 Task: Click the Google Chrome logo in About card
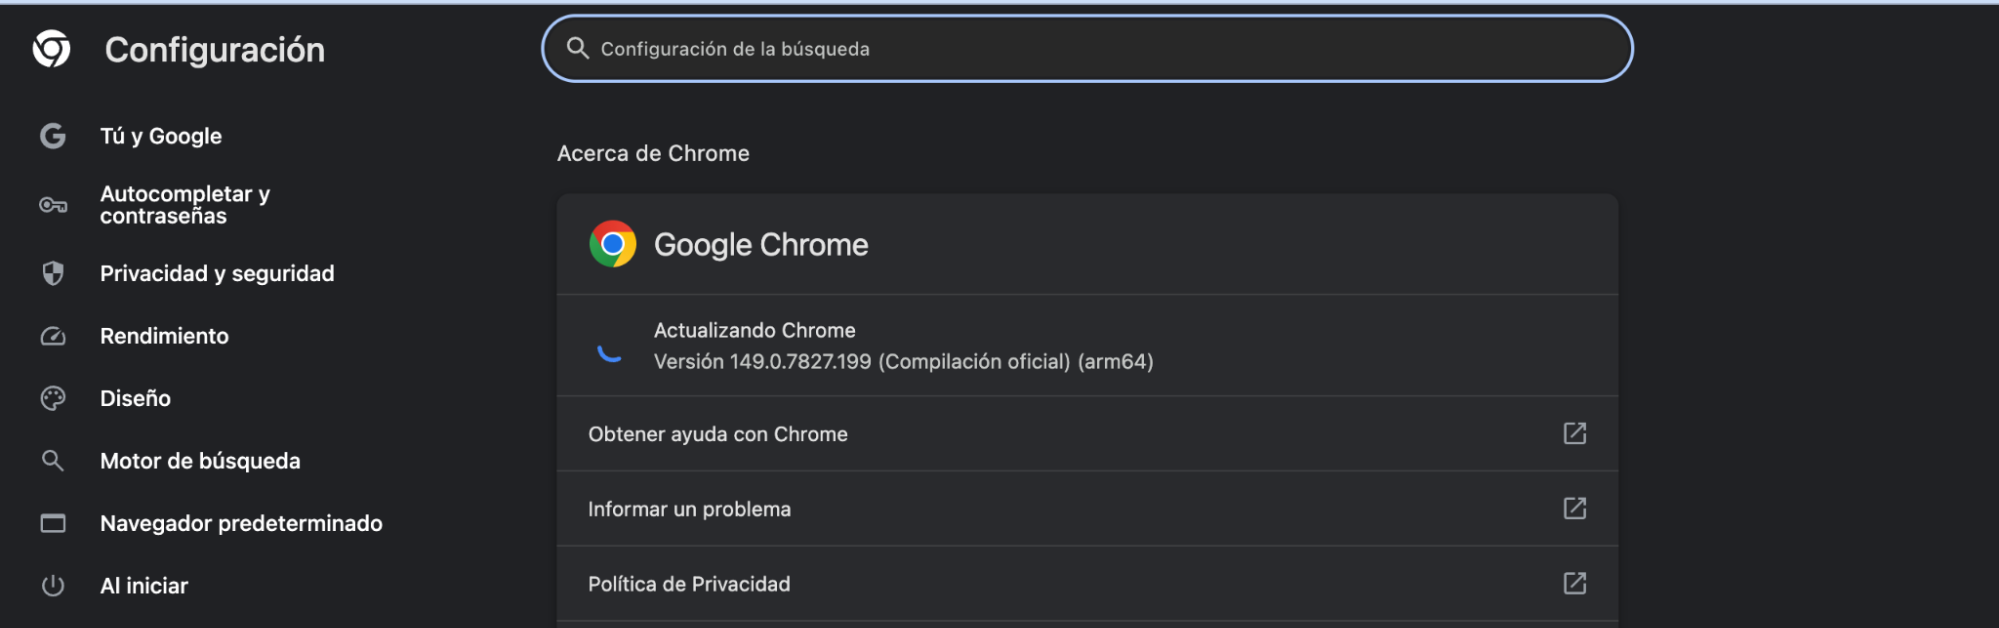point(613,244)
